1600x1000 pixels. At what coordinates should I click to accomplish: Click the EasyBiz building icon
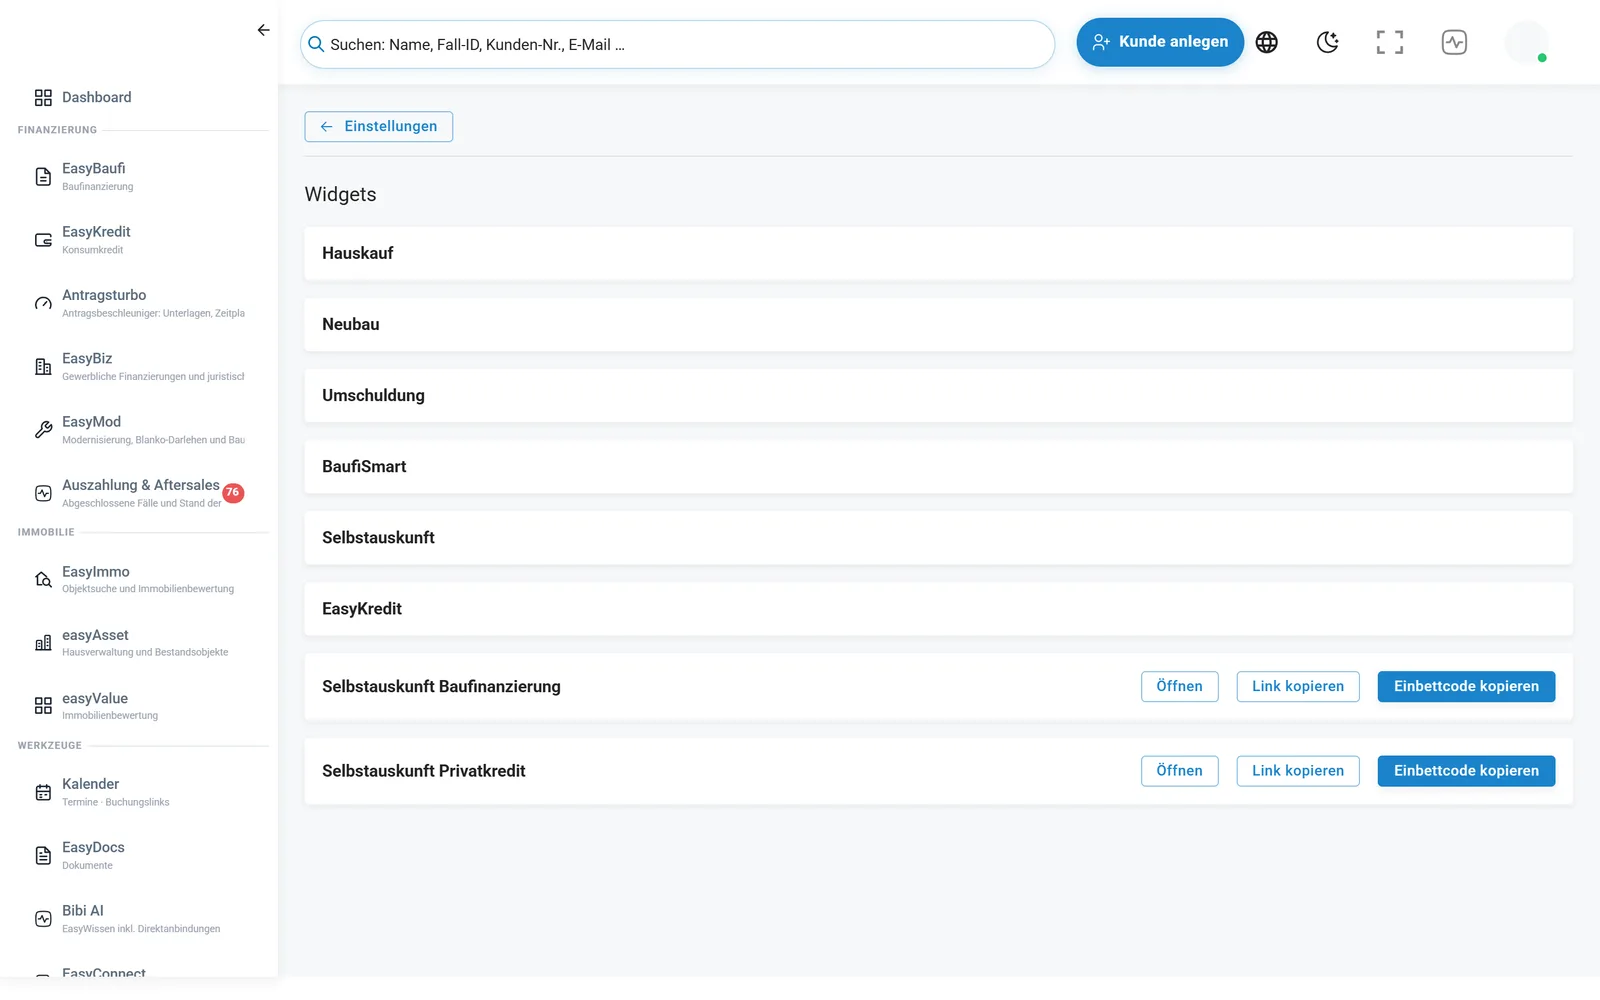coord(43,367)
